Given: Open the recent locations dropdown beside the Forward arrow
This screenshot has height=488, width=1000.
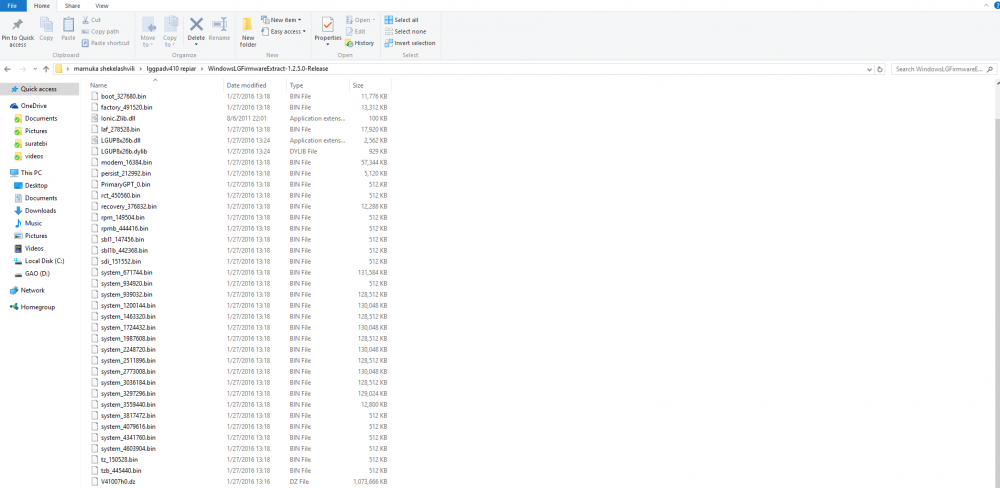Looking at the screenshot, I should click(32, 69).
